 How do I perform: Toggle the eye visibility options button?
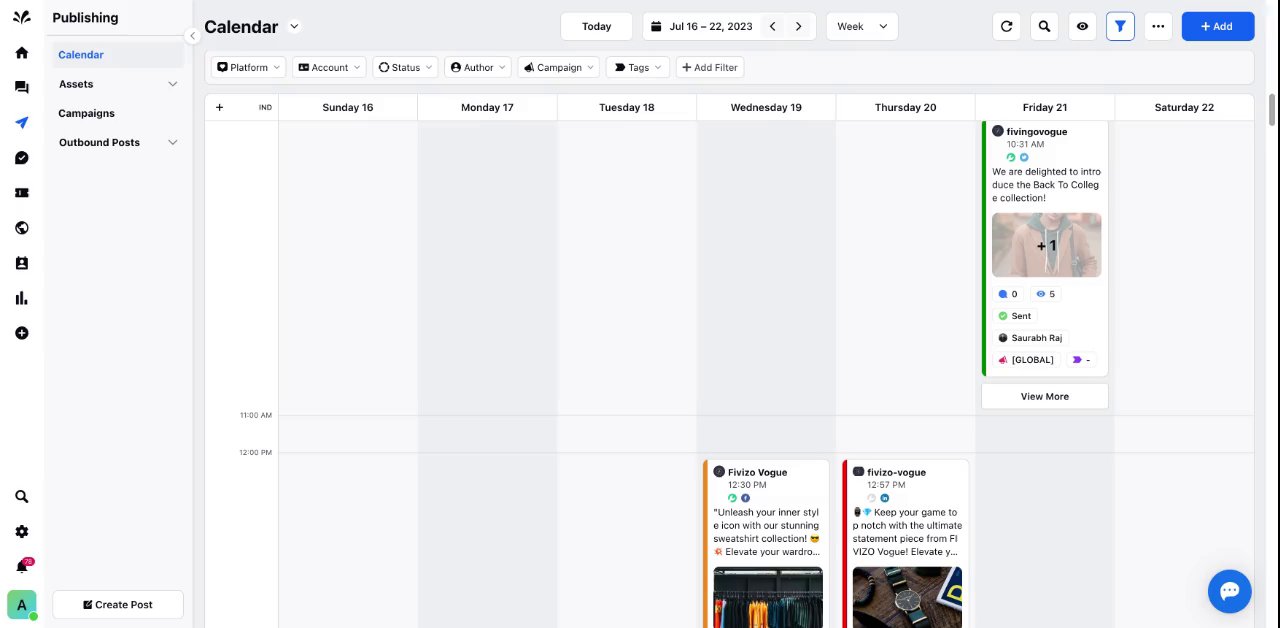1082,26
